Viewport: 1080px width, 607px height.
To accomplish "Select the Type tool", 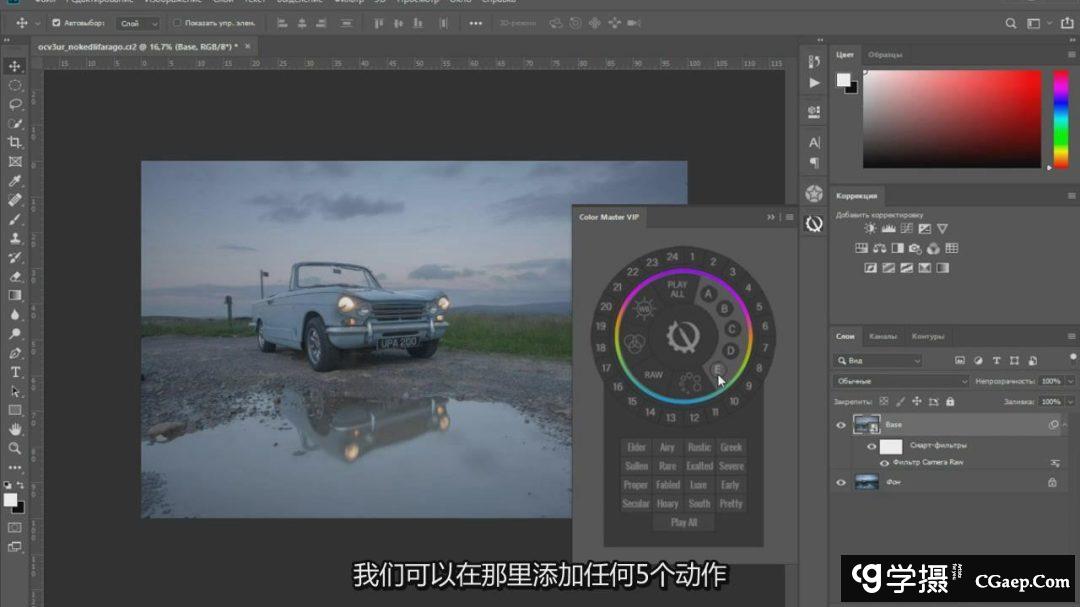I will tap(15, 372).
